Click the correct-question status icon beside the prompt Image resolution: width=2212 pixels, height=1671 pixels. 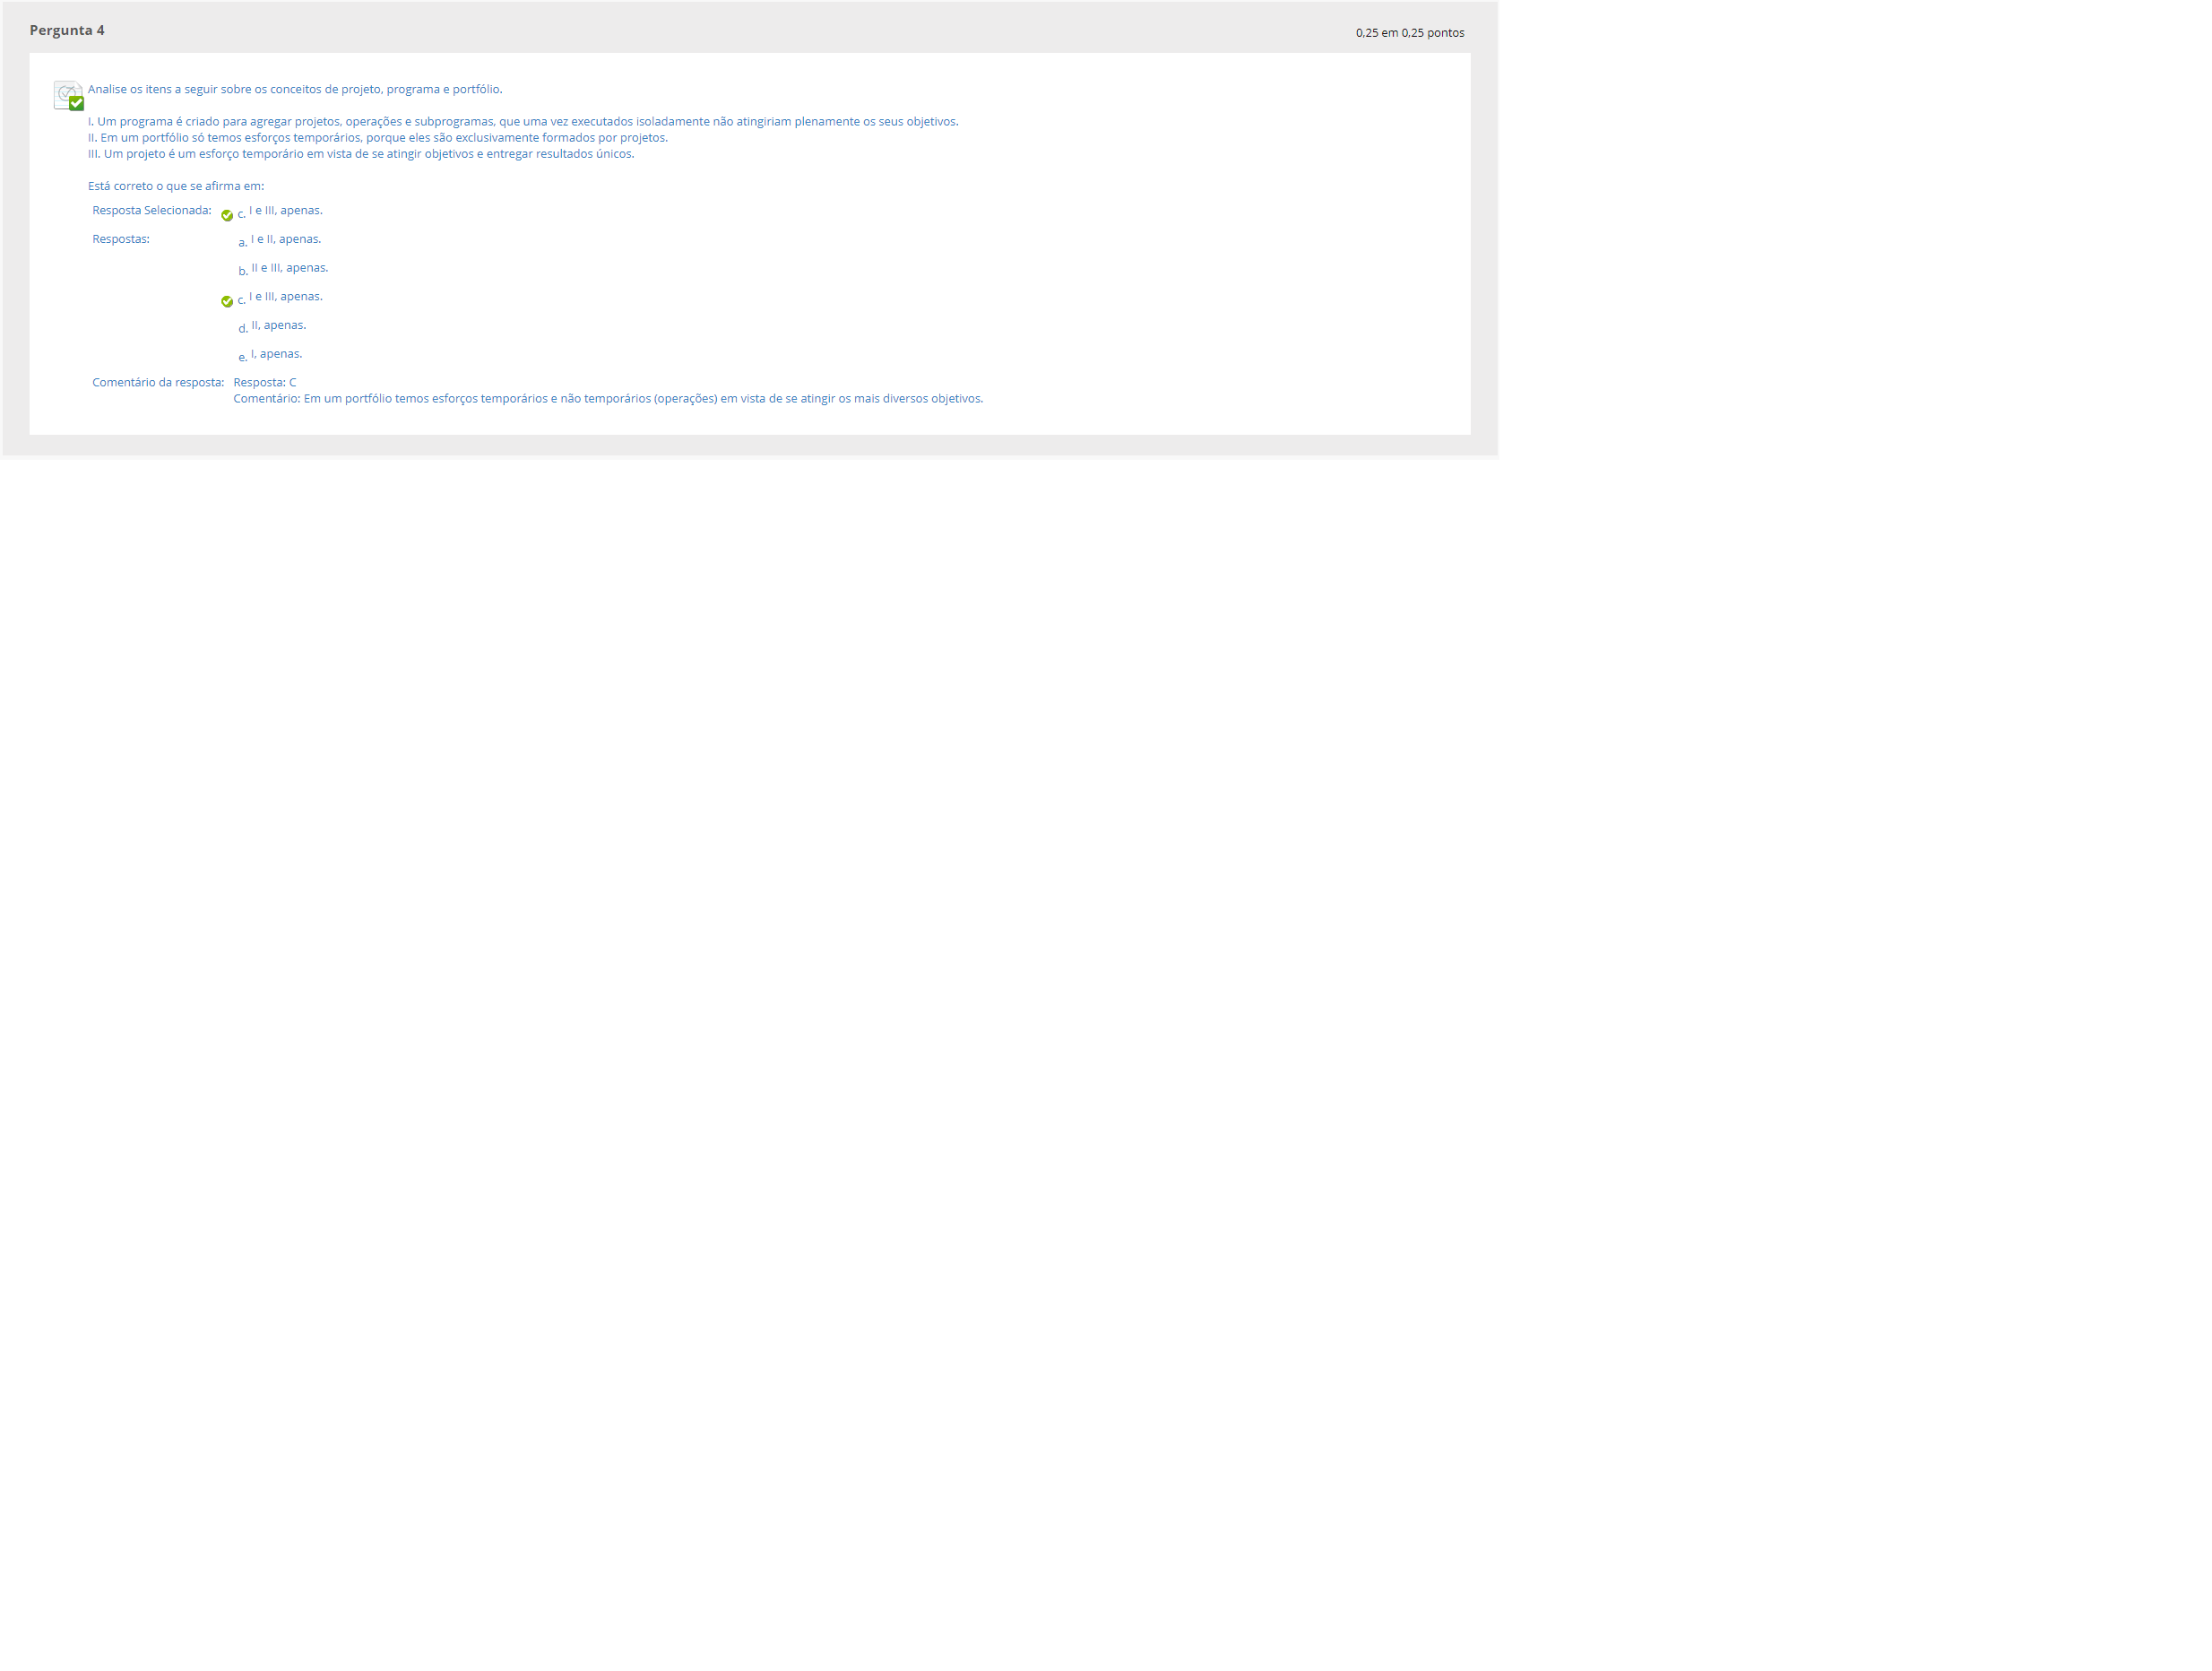68,95
